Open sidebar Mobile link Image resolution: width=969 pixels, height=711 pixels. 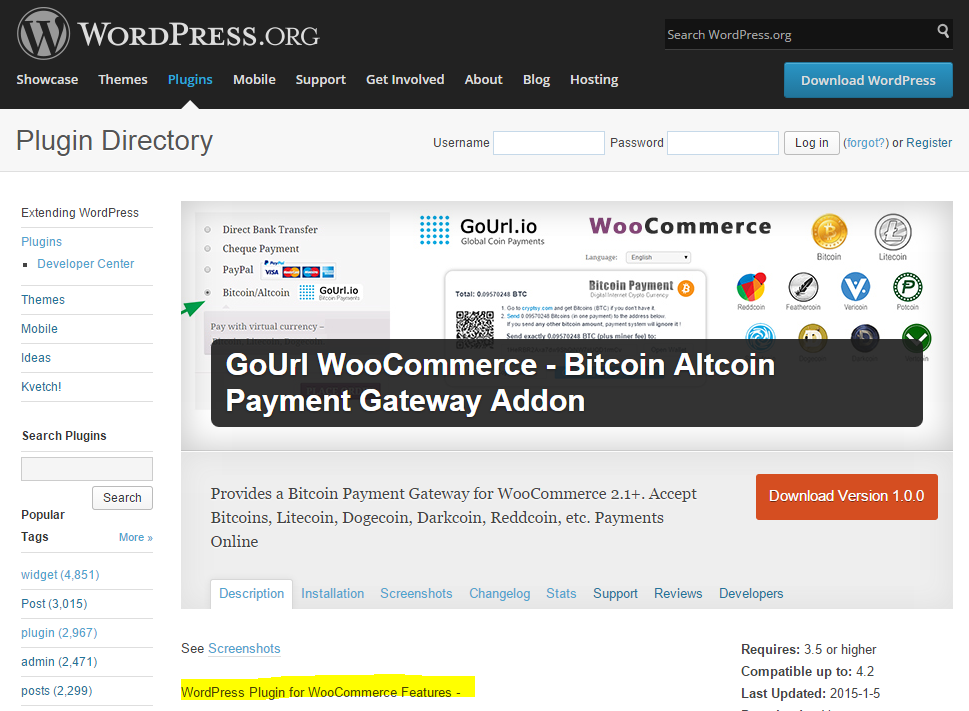point(39,329)
